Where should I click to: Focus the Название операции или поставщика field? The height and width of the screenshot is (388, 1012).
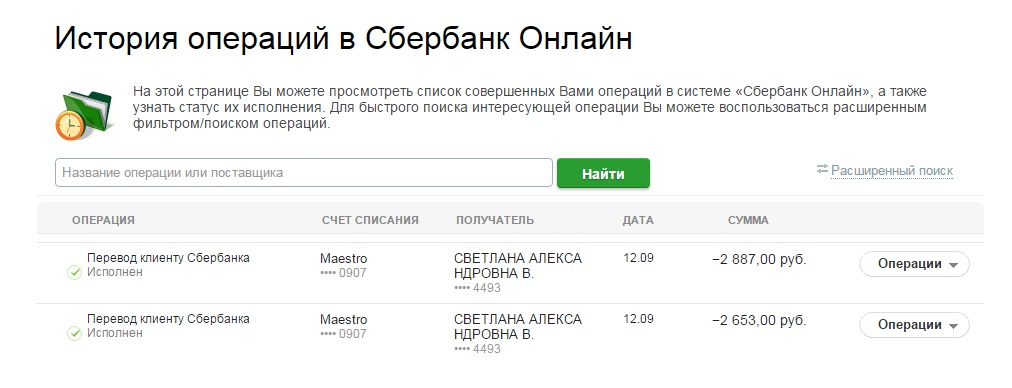(304, 173)
